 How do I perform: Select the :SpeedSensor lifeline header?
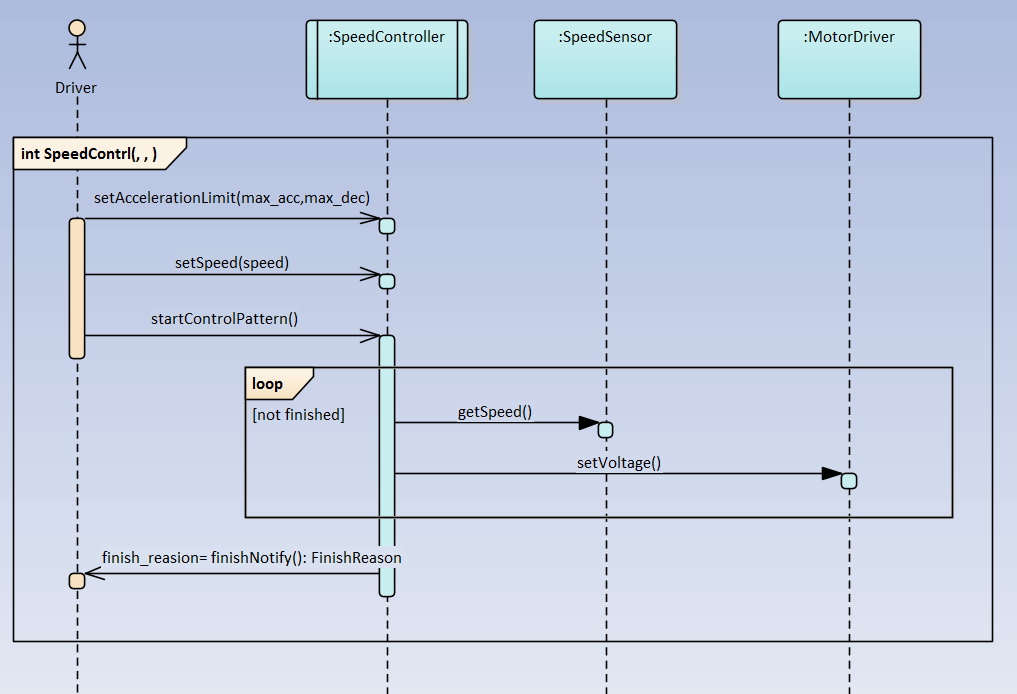tap(604, 58)
